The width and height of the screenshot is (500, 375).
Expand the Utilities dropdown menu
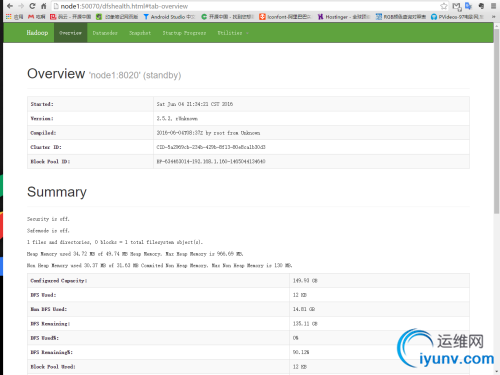pyautogui.click(x=233, y=33)
